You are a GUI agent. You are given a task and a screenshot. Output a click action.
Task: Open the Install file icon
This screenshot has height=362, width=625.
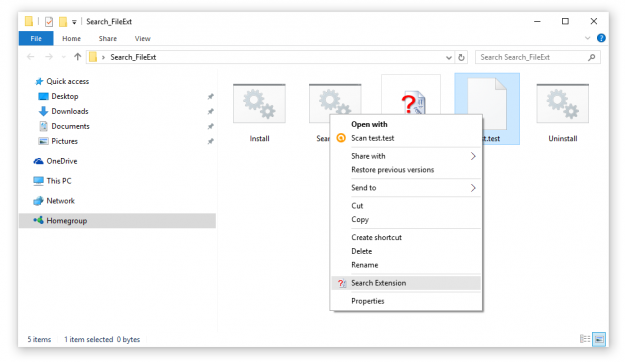coord(259,104)
